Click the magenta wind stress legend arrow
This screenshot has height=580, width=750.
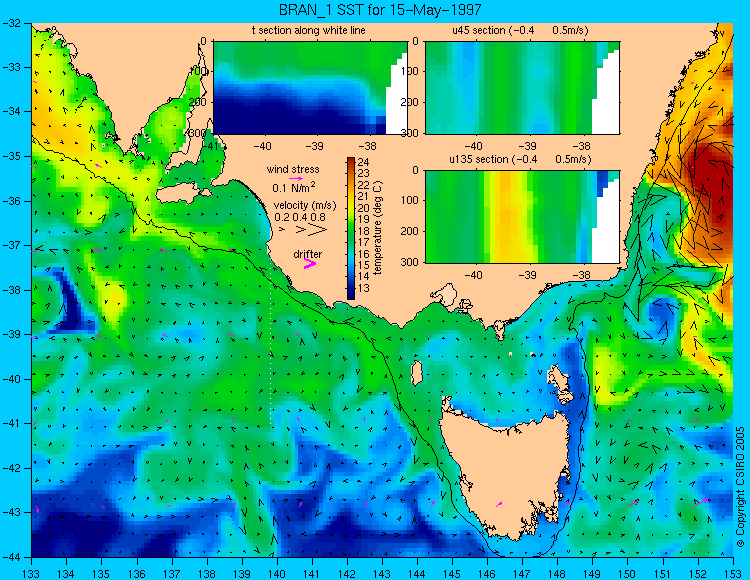click(296, 178)
